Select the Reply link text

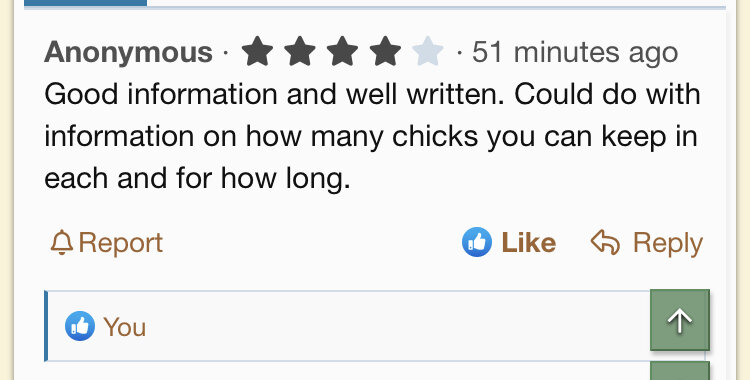click(x=668, y=244)
